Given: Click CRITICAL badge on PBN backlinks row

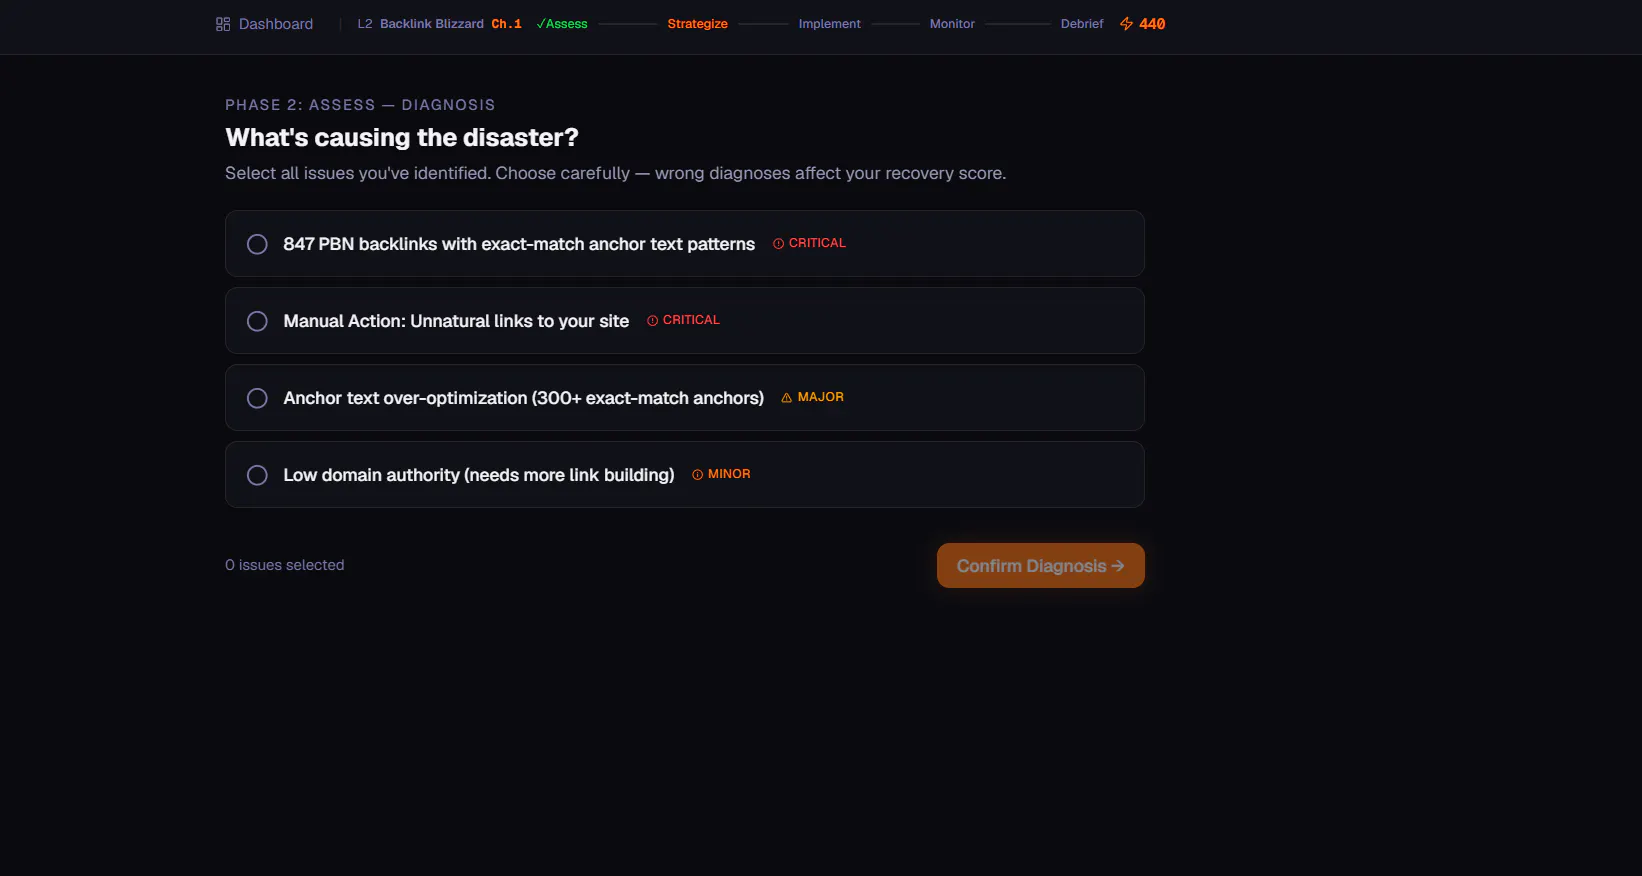Looking at the screenshot, I should [809, 243].
